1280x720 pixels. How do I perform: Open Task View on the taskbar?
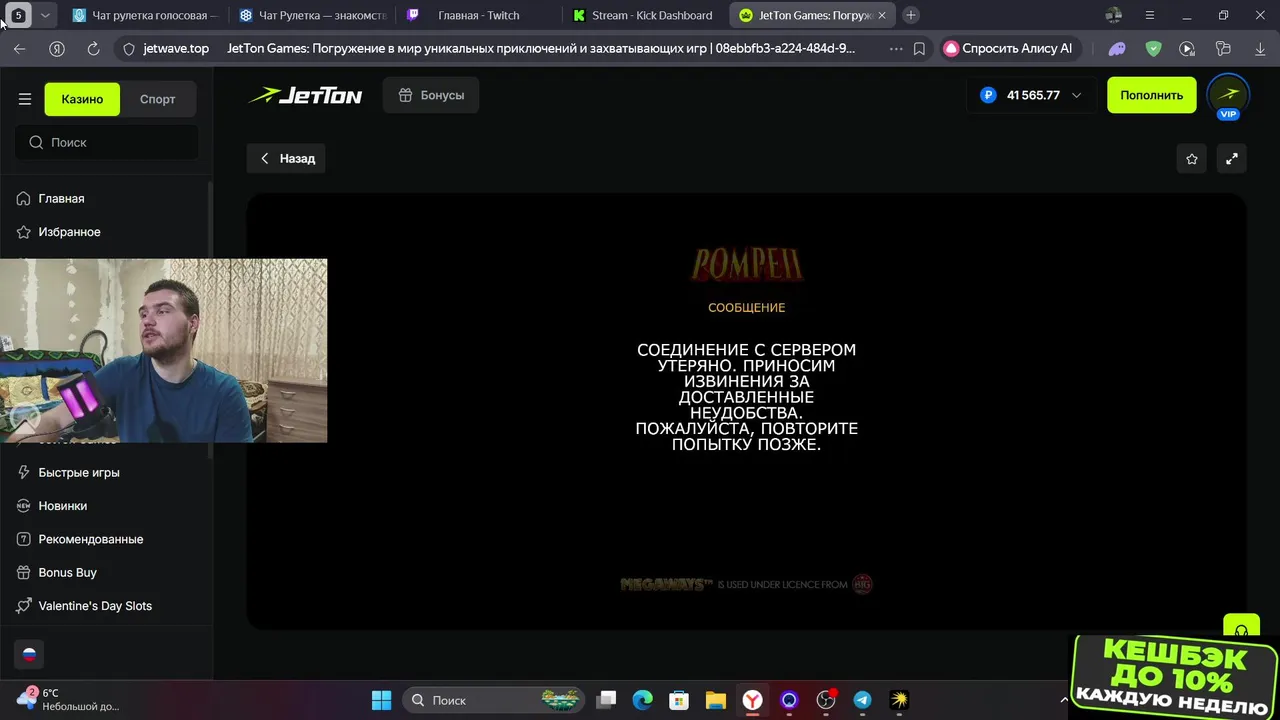[x=607, y=700]
